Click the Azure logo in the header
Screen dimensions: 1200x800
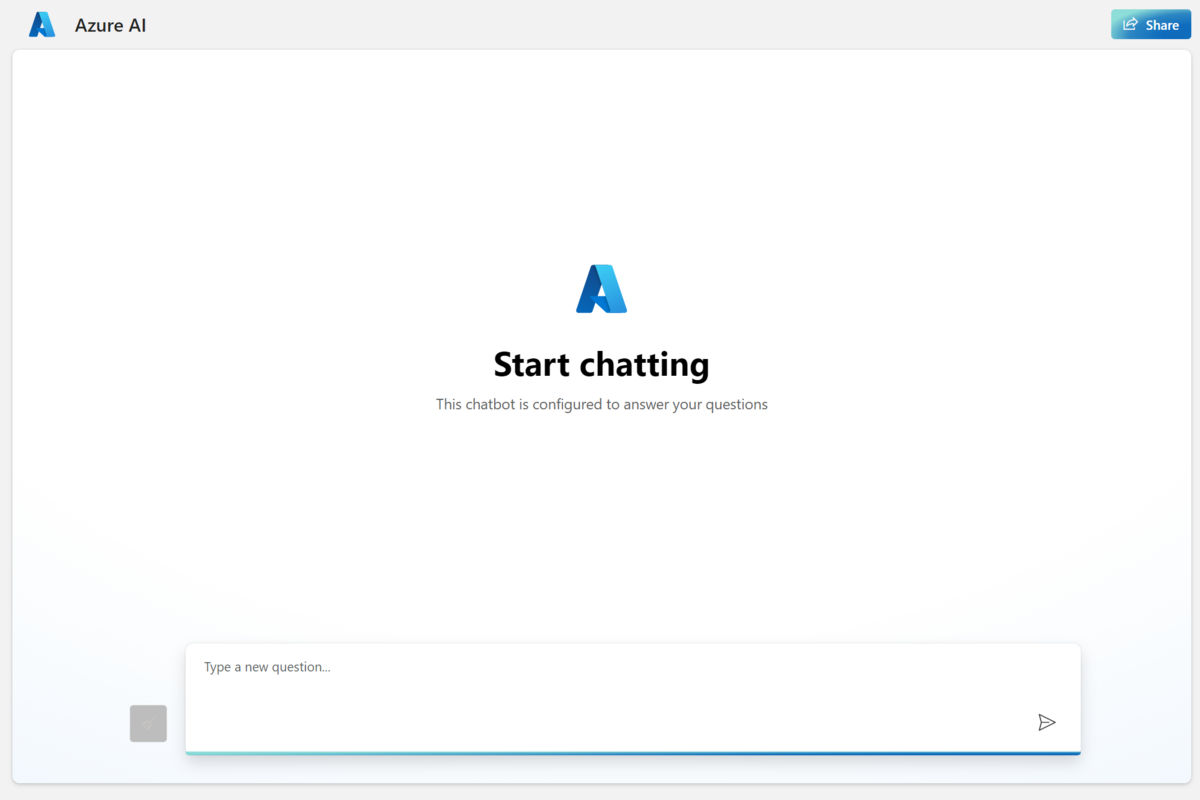click(42, 25)
